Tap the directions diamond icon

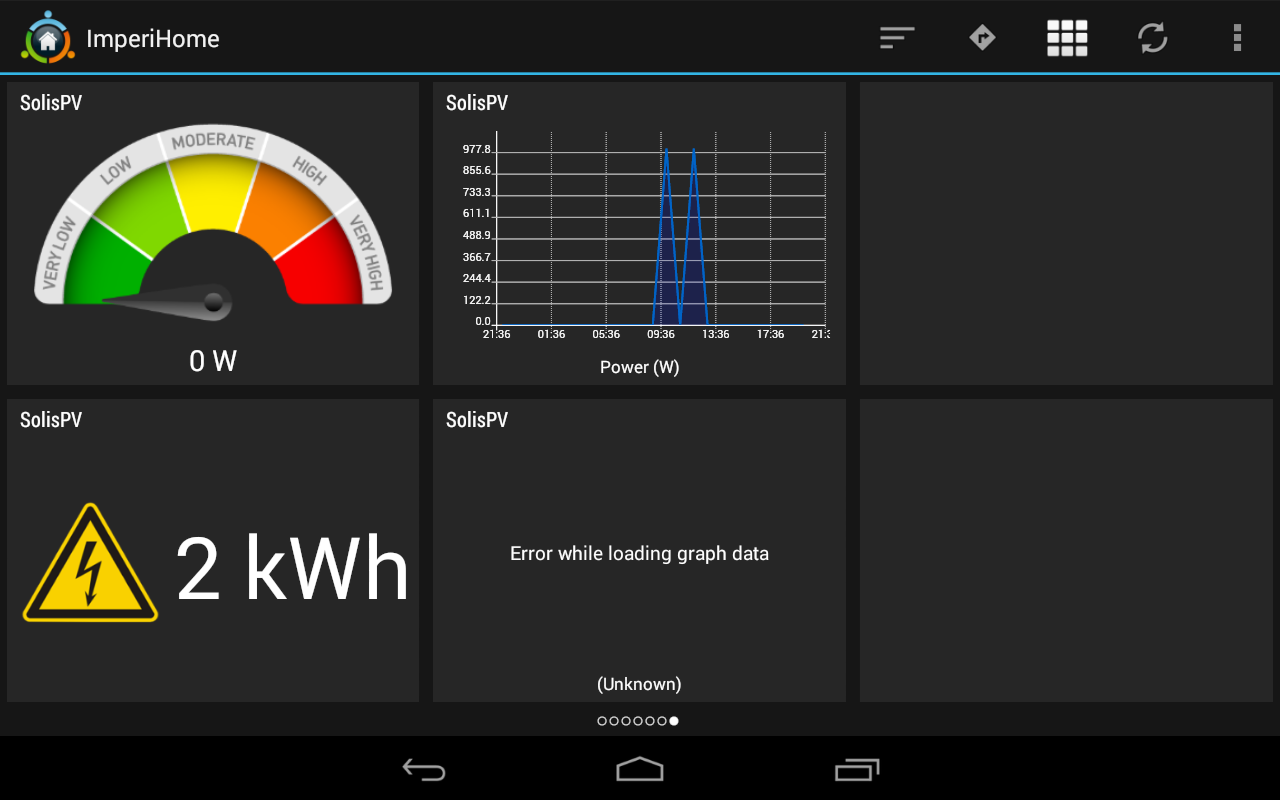click(982, 38)
